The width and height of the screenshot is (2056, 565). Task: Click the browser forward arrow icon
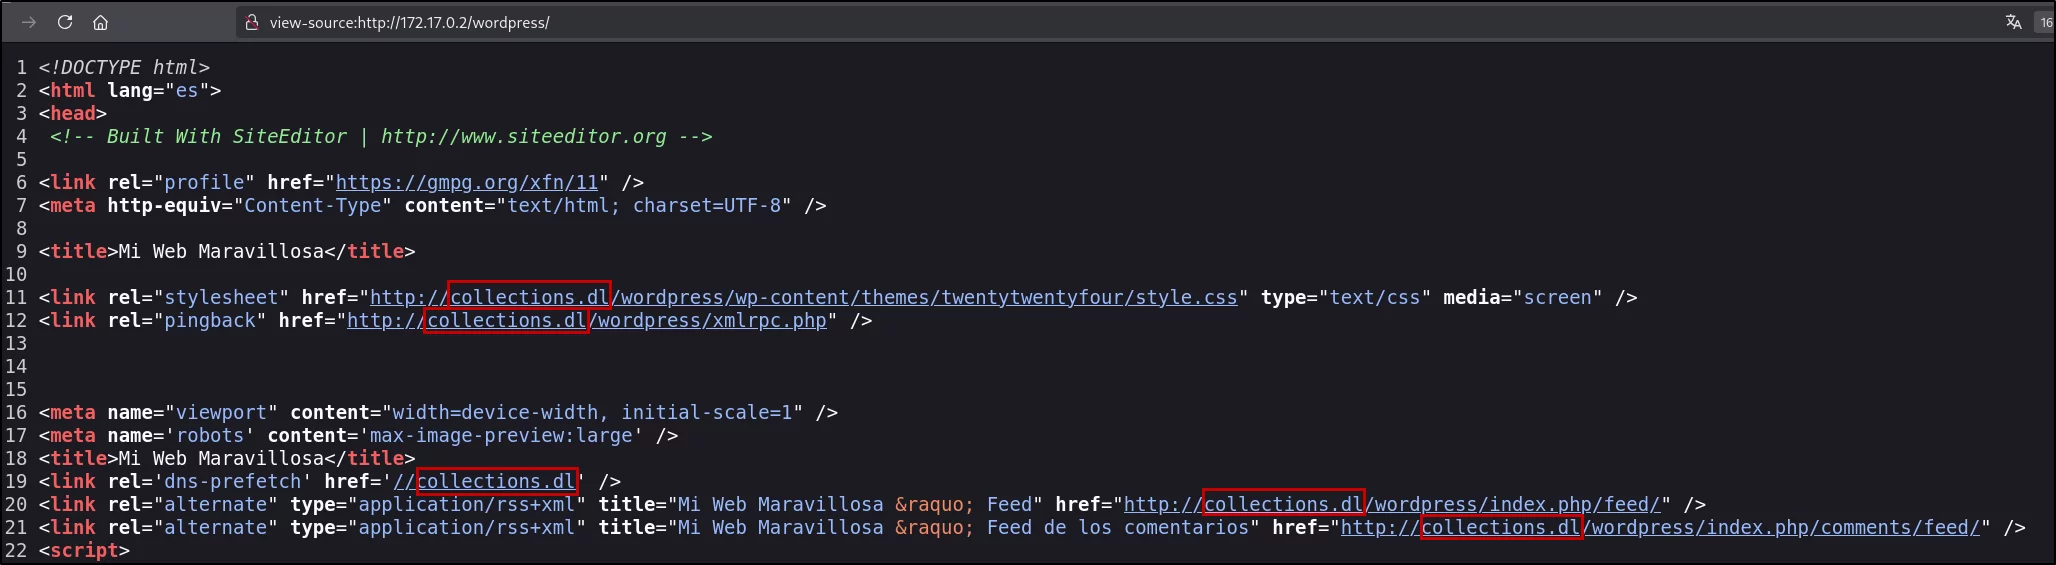tap(29, 22)
